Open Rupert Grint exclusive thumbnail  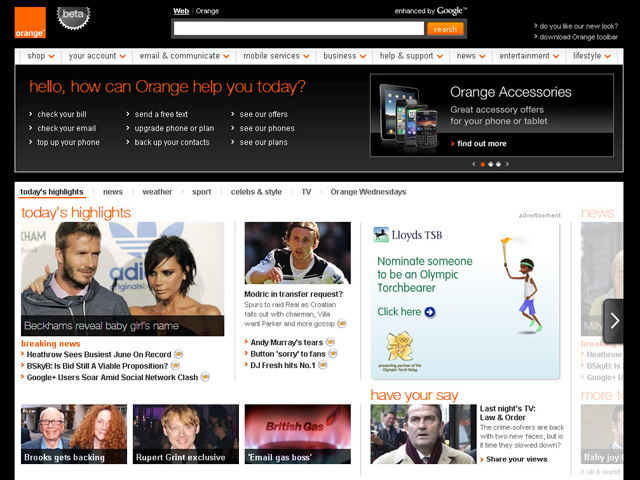[186, 434]
